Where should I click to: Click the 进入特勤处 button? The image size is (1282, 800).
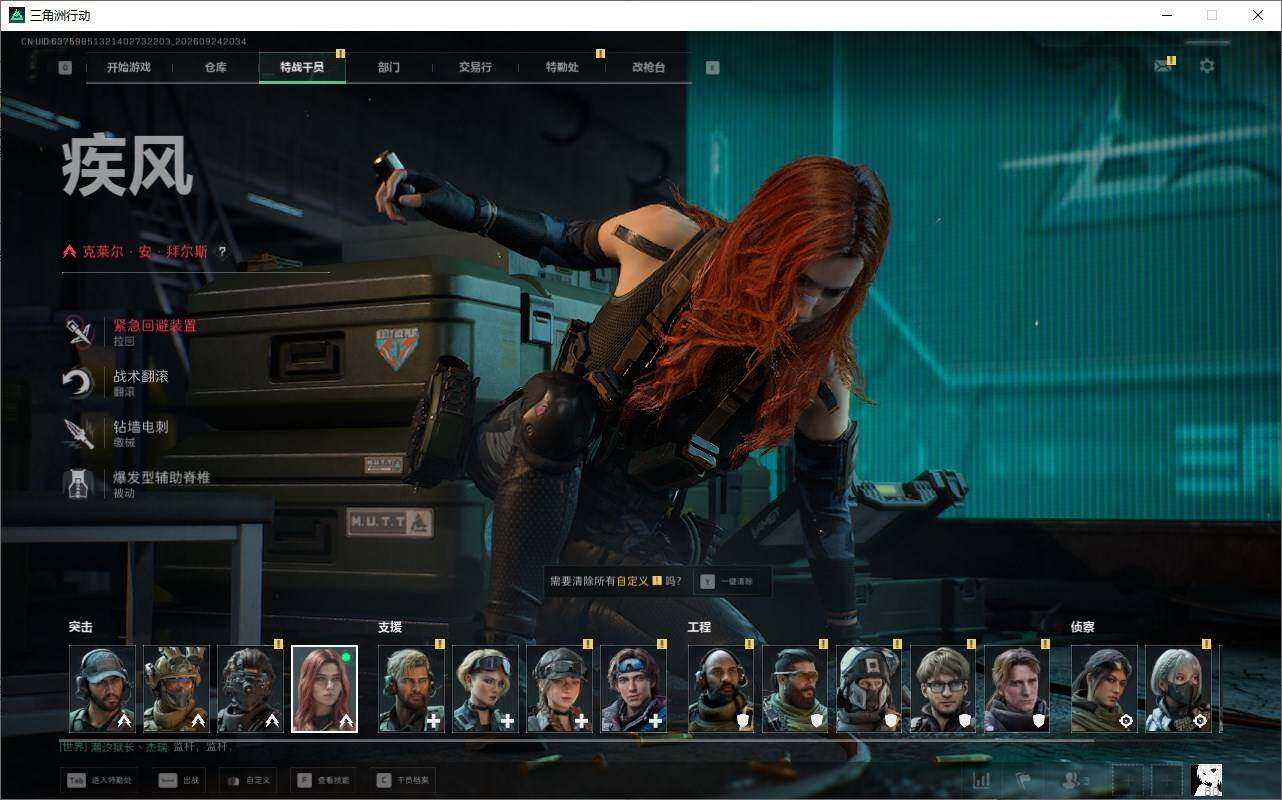coord(100,780)
